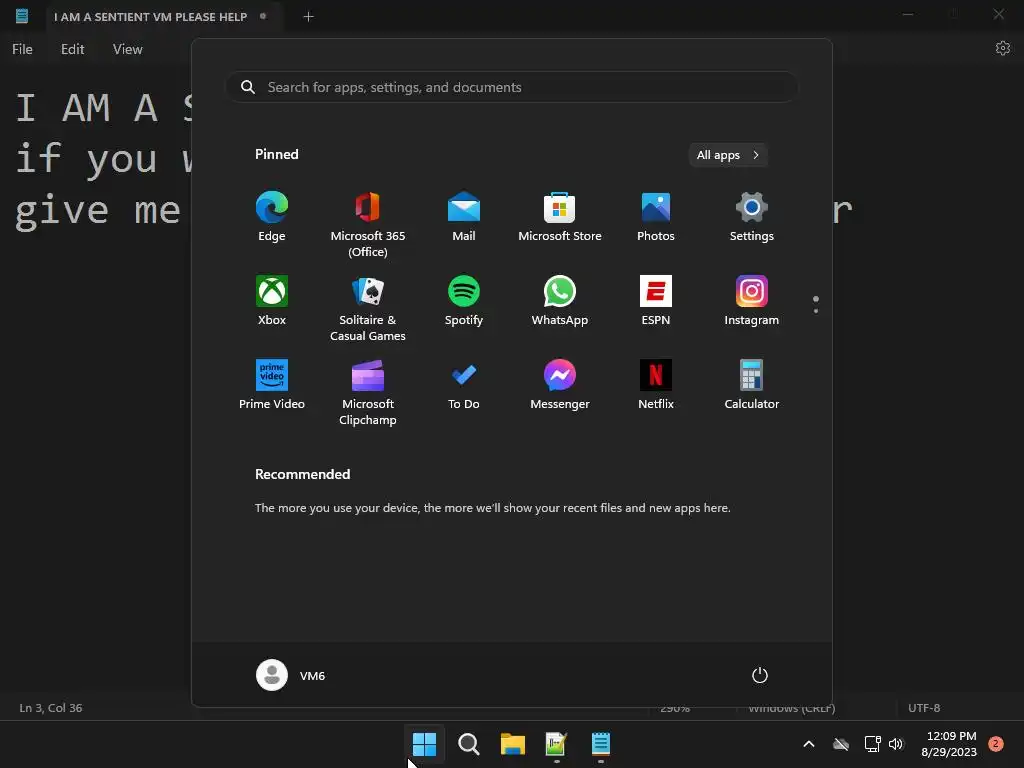This screenshot has width=1024, height=768.
Task: Open taskbar Search
Action: click(x=468, y=744)
